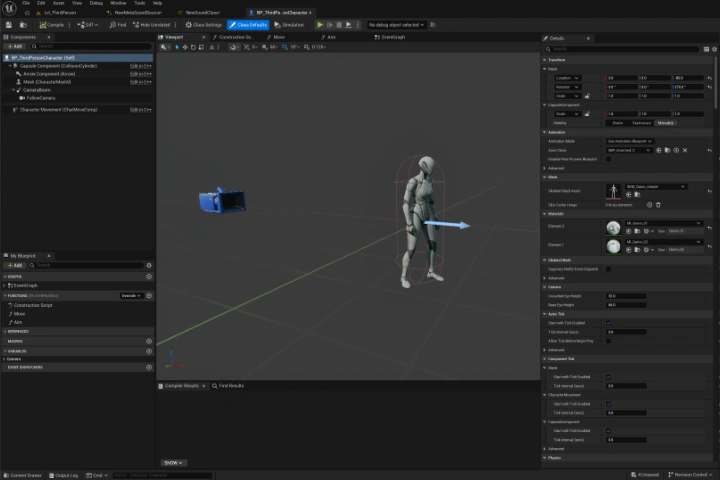Viewport: 720px width, 480px height.
Task: Switch to the Construction Script tab
Action: click(233, 37)
